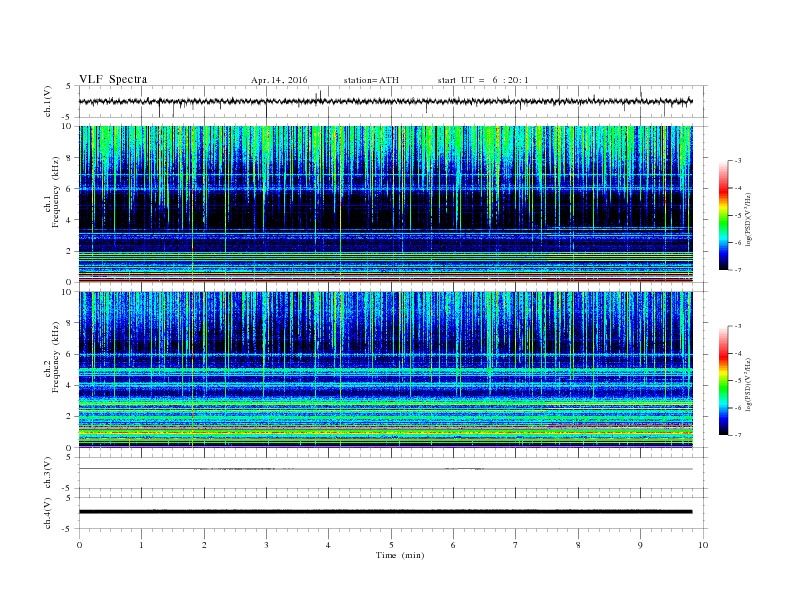Select the log(PSD) label beside ch.2 color bar
Viewport: 792px width, 612px height.
pos(749,384)
